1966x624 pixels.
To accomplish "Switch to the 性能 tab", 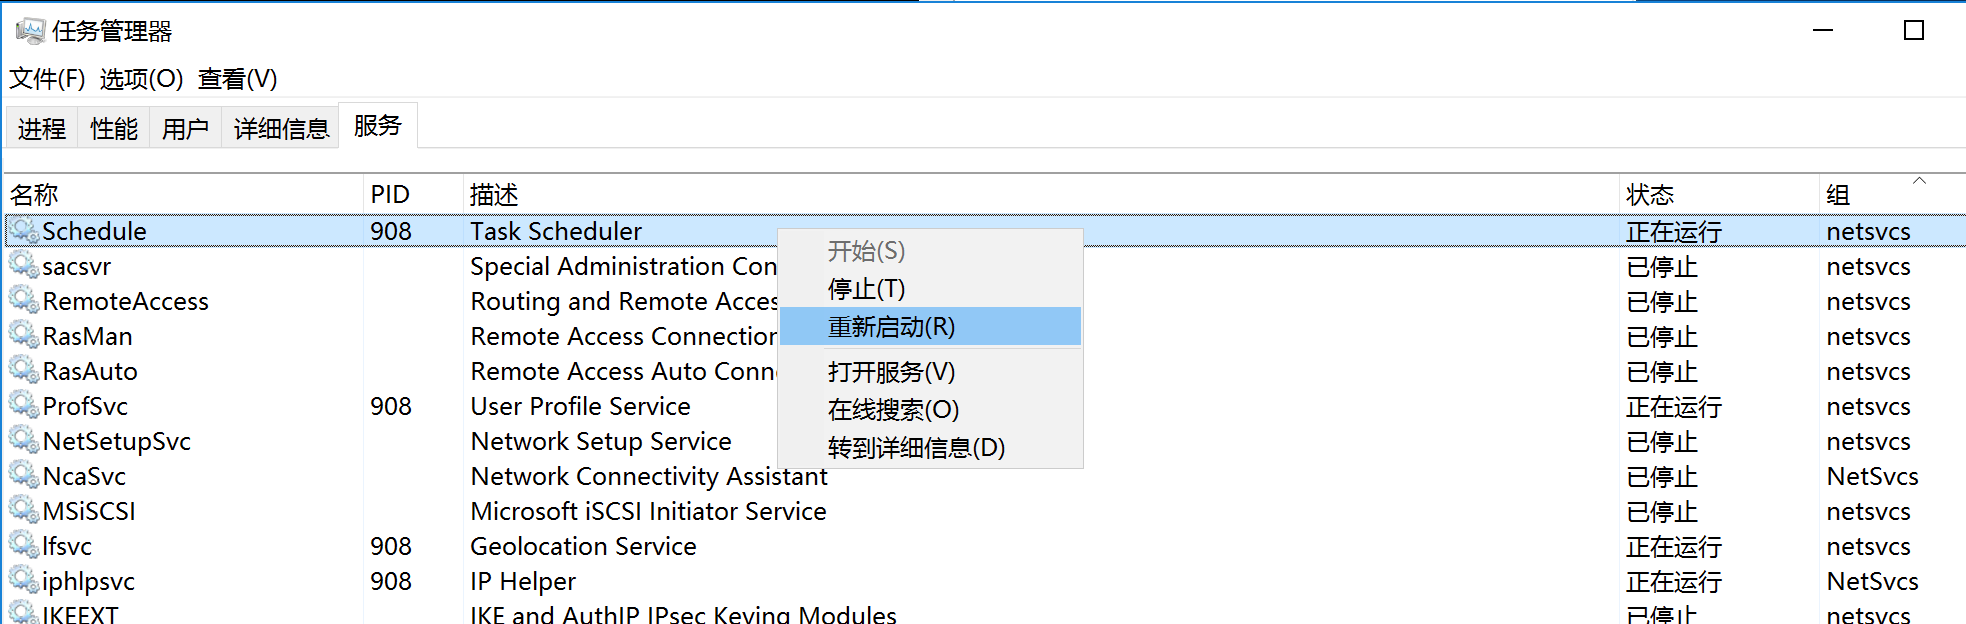I will [114, 129].
